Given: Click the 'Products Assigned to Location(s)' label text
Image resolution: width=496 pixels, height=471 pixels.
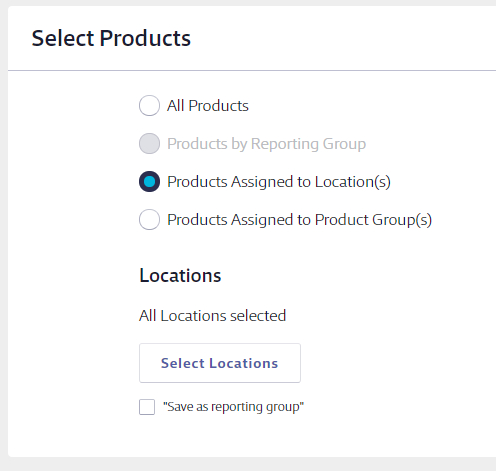Looking at the screenshot, I should coord(279,182).
